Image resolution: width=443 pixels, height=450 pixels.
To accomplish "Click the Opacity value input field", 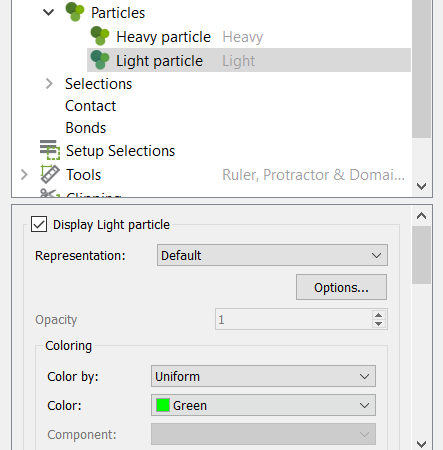I will [293, 319].
